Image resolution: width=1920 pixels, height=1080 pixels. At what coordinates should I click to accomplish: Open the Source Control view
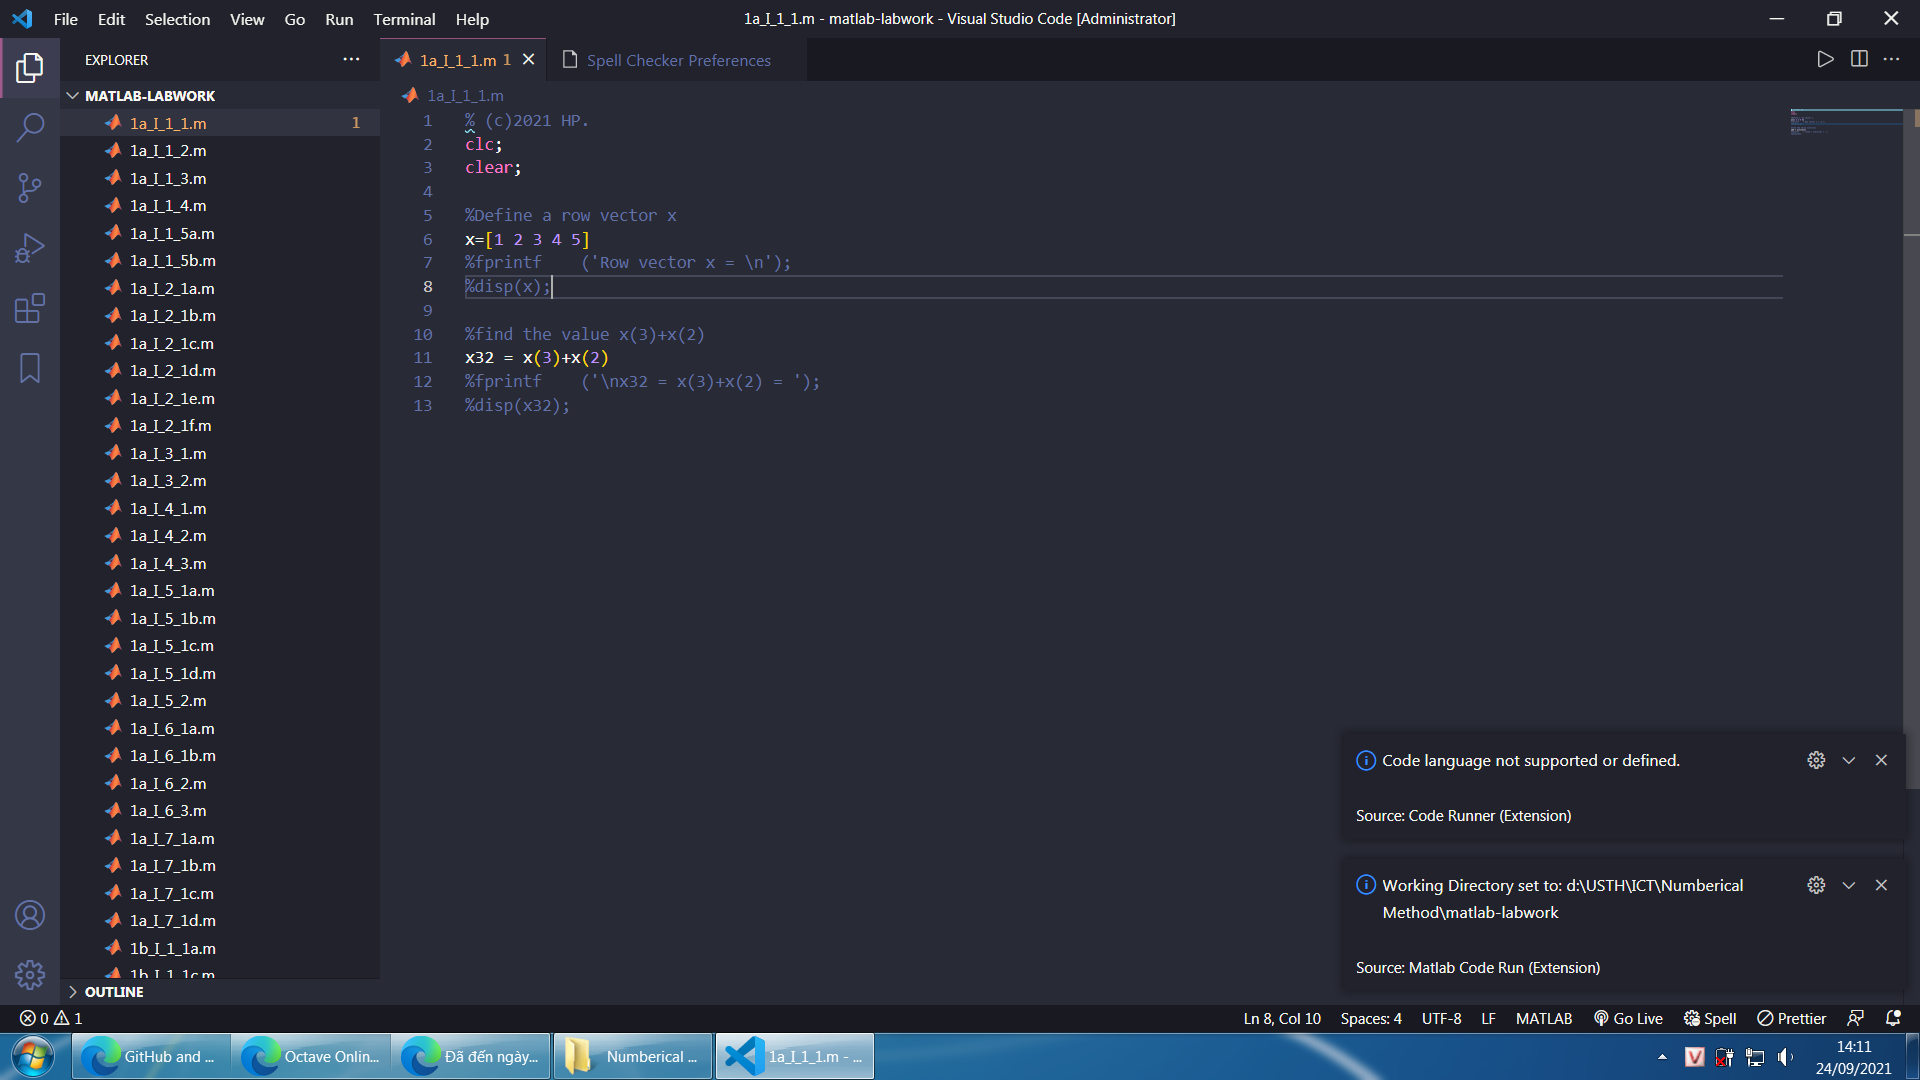[x=30, y=187]
